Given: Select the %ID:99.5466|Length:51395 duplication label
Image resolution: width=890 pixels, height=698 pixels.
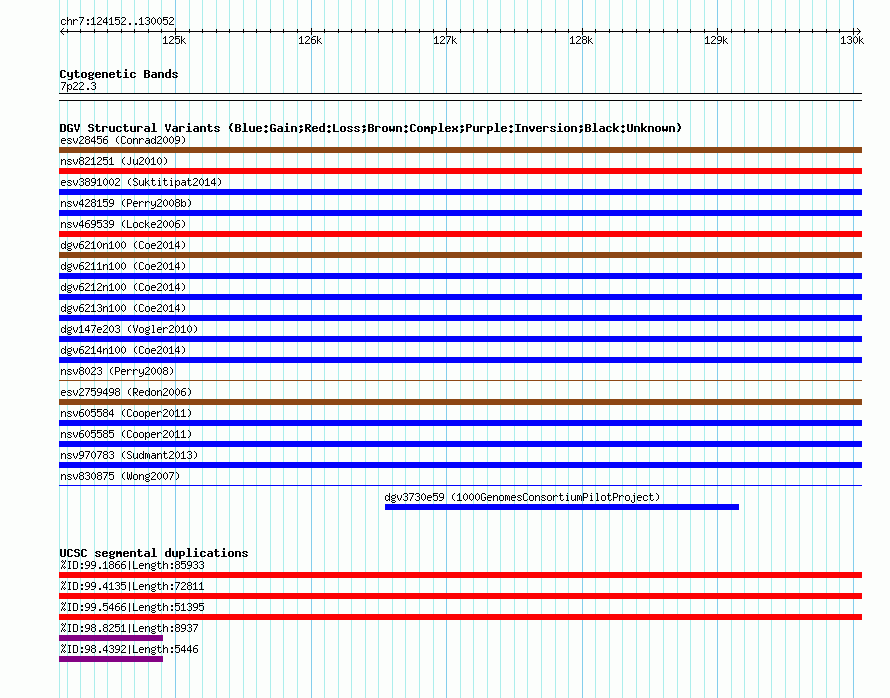Looking at the screenshot, I should click(132, 607).
